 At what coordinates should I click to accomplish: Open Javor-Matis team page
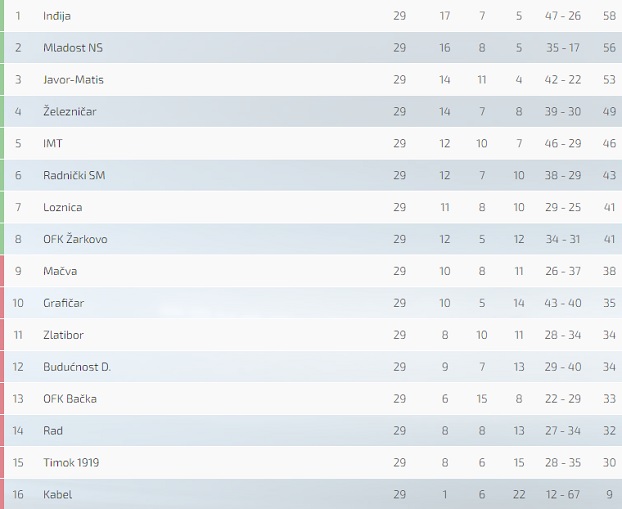(x=73, y=80)
